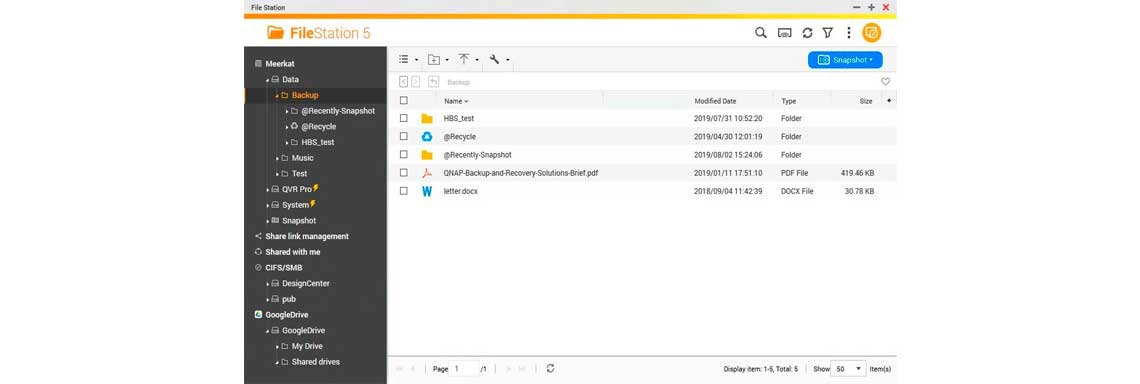Click the remote mount icon in the header

[x=784, y=33]
